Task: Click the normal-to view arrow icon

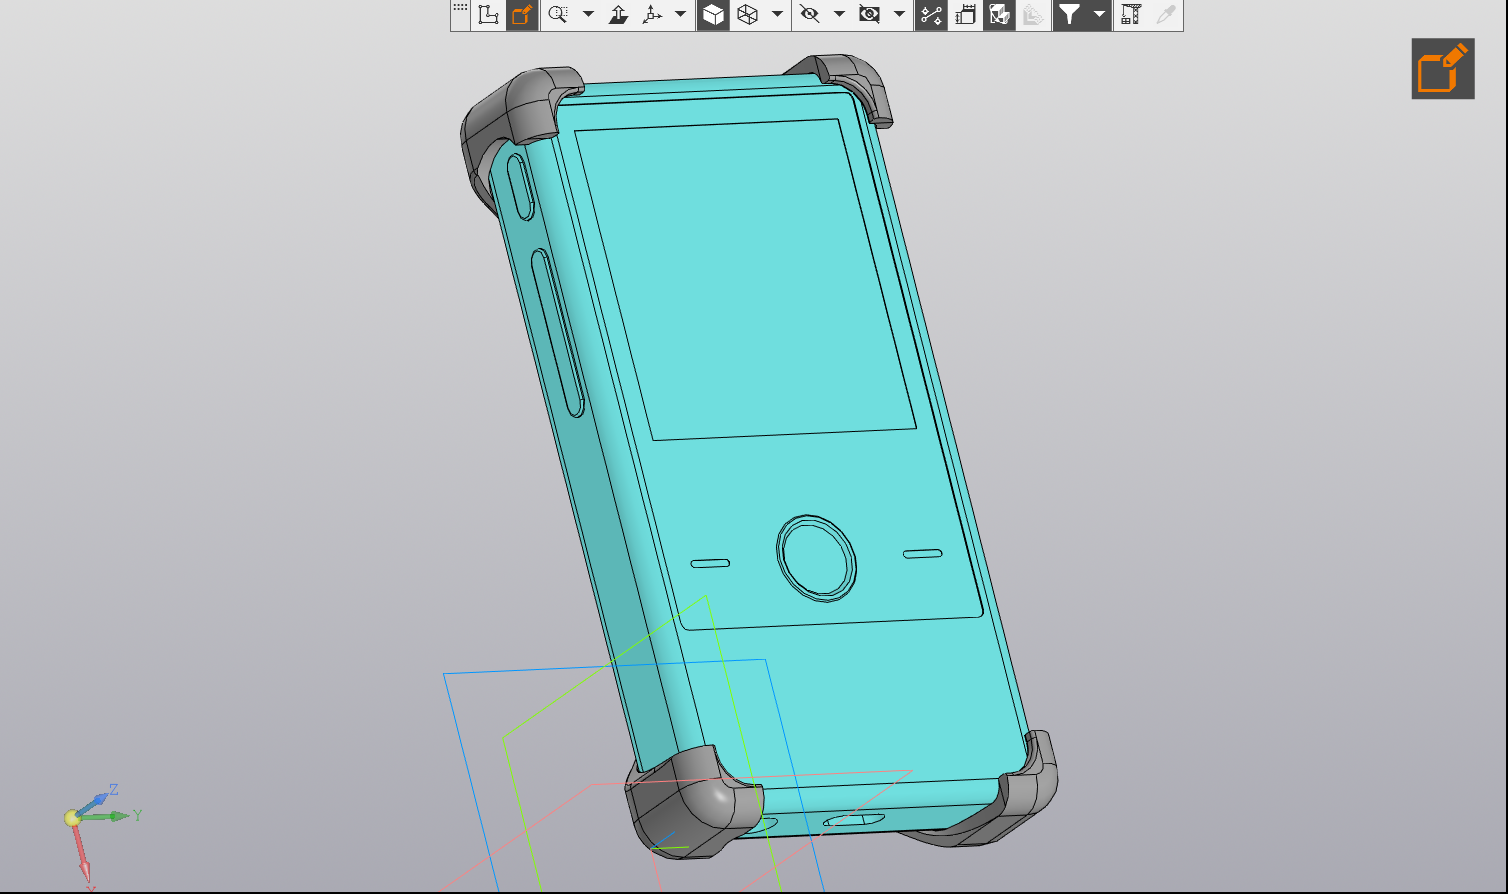Action: click(x=619, y=15)
